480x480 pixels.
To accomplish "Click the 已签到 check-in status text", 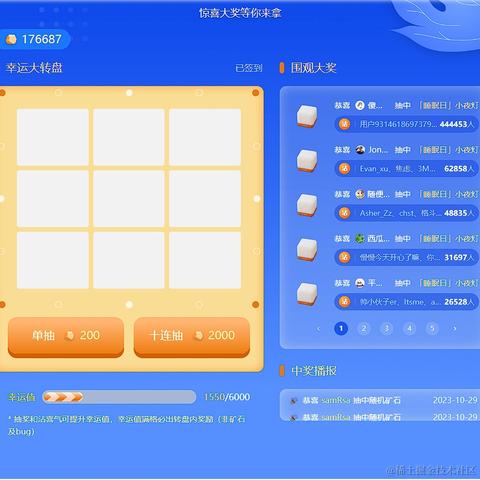I will [249, 68].
